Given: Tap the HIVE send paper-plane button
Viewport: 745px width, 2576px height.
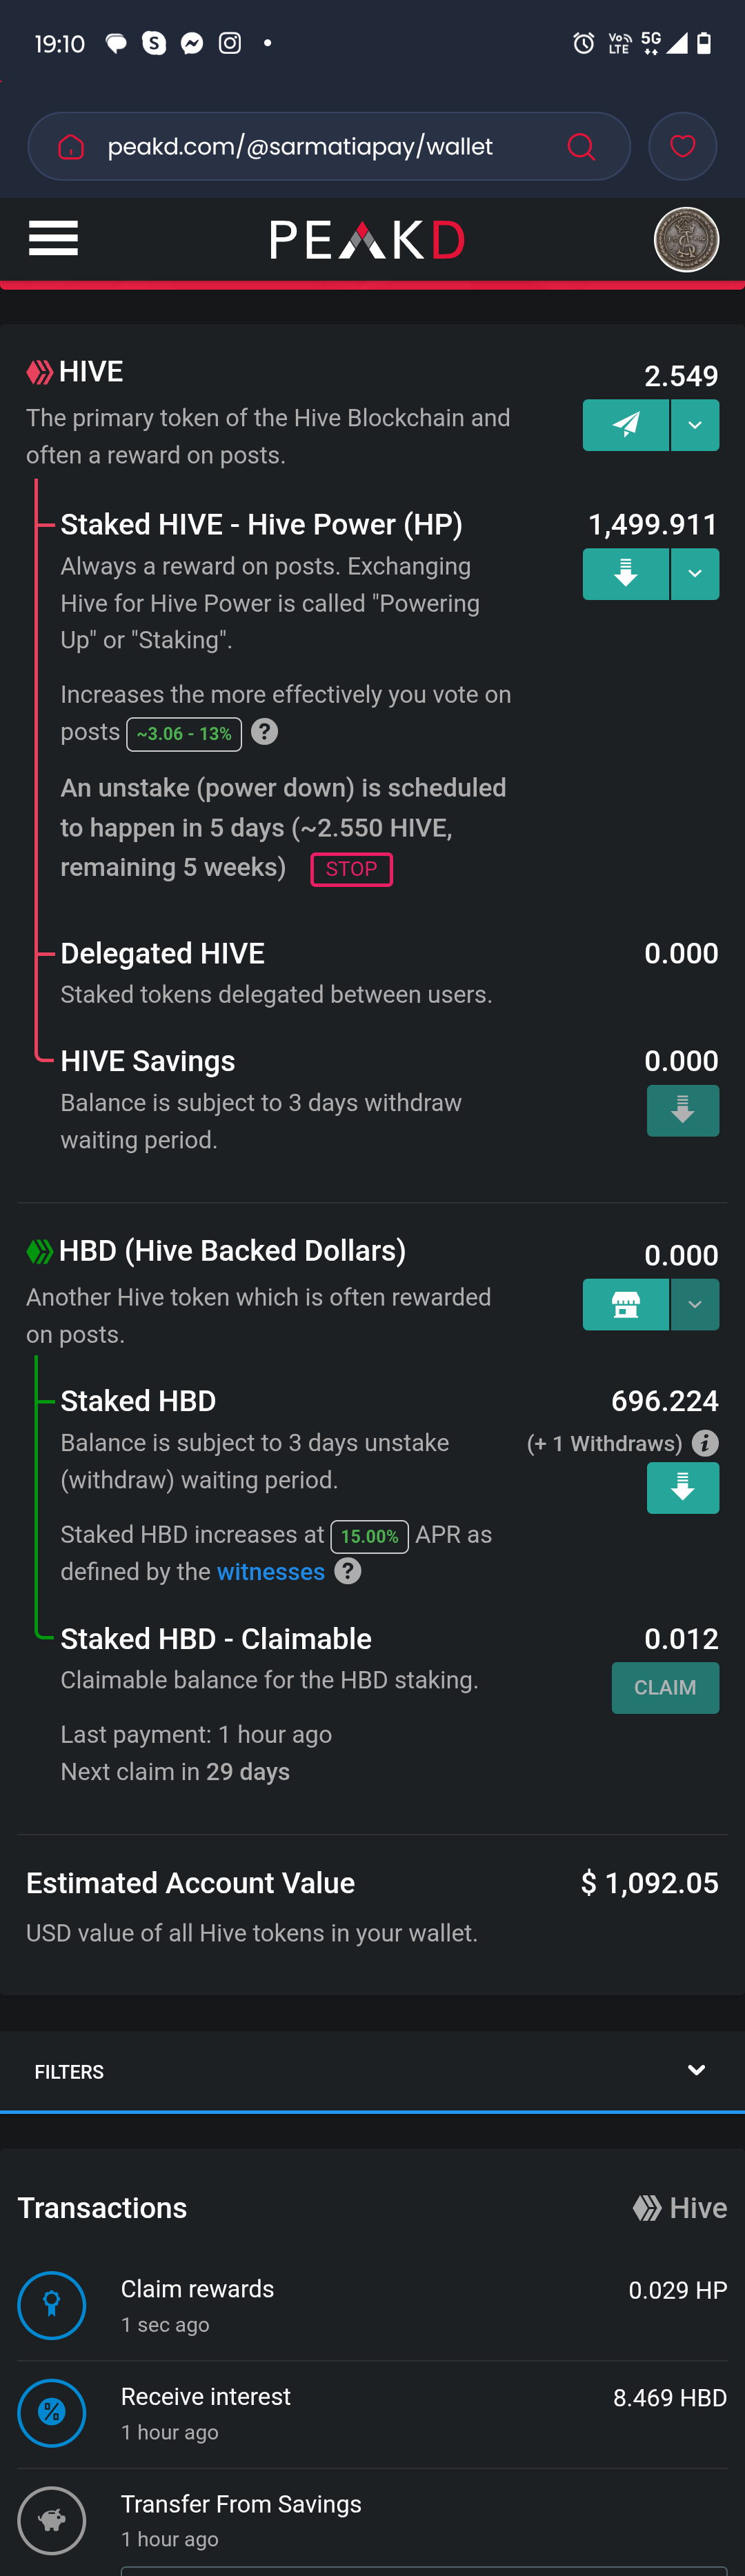Looking at the screenshot, I should (625, 425).
